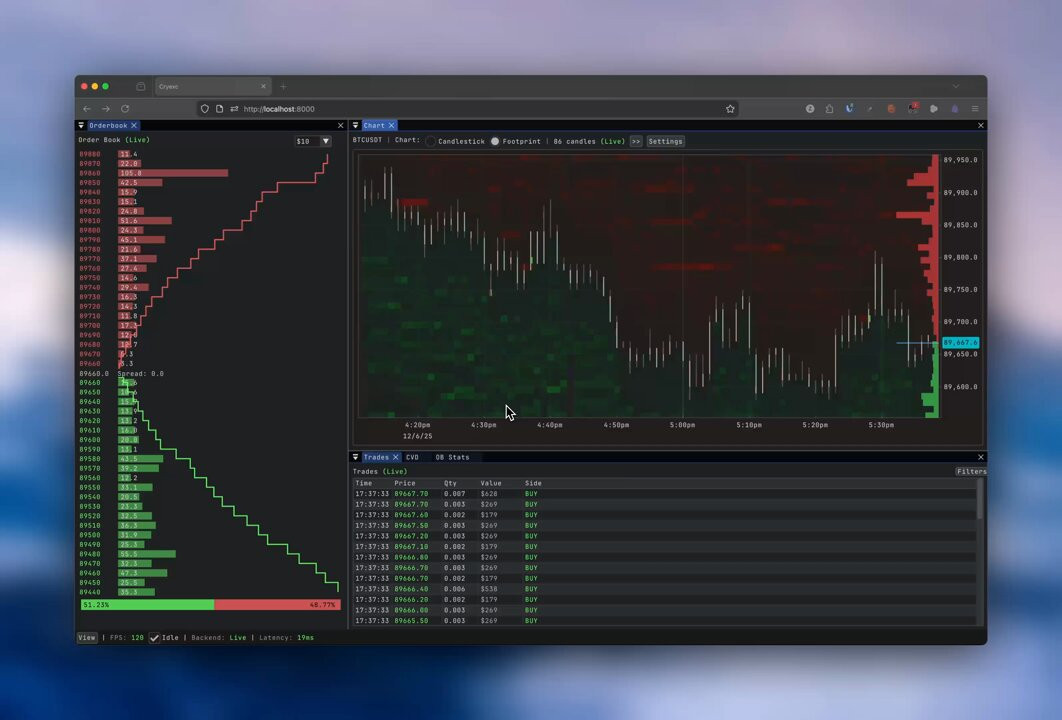Open the tab overview icon left of tab

141,87
